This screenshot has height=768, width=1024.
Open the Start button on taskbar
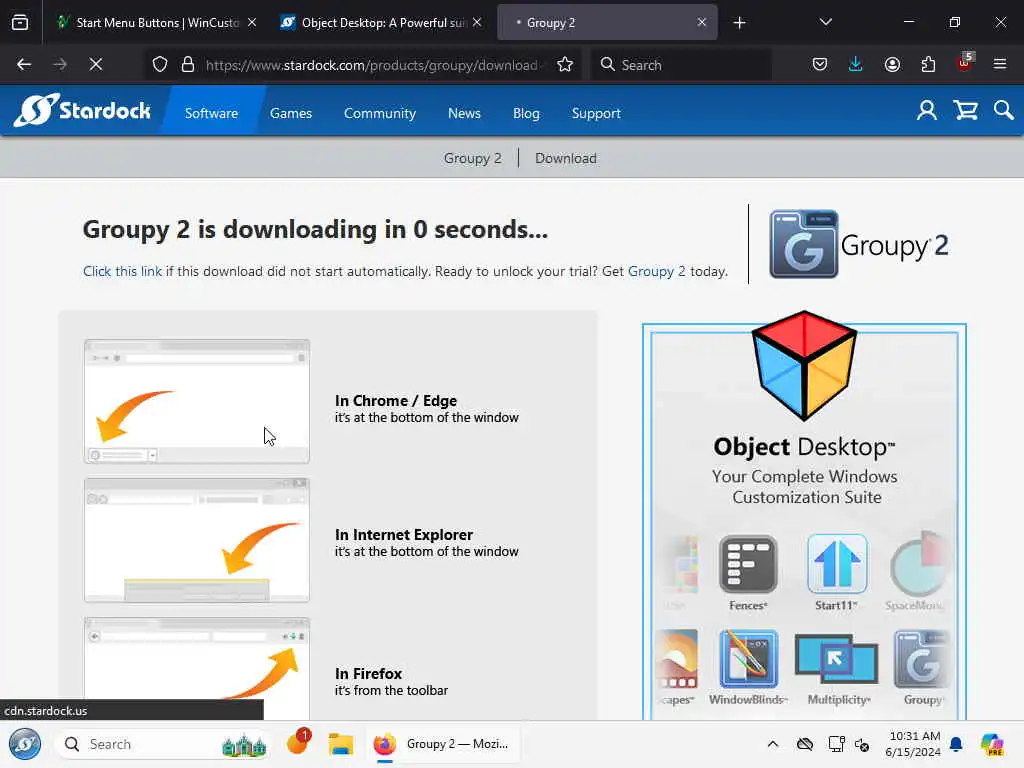(x=25, y=744)
